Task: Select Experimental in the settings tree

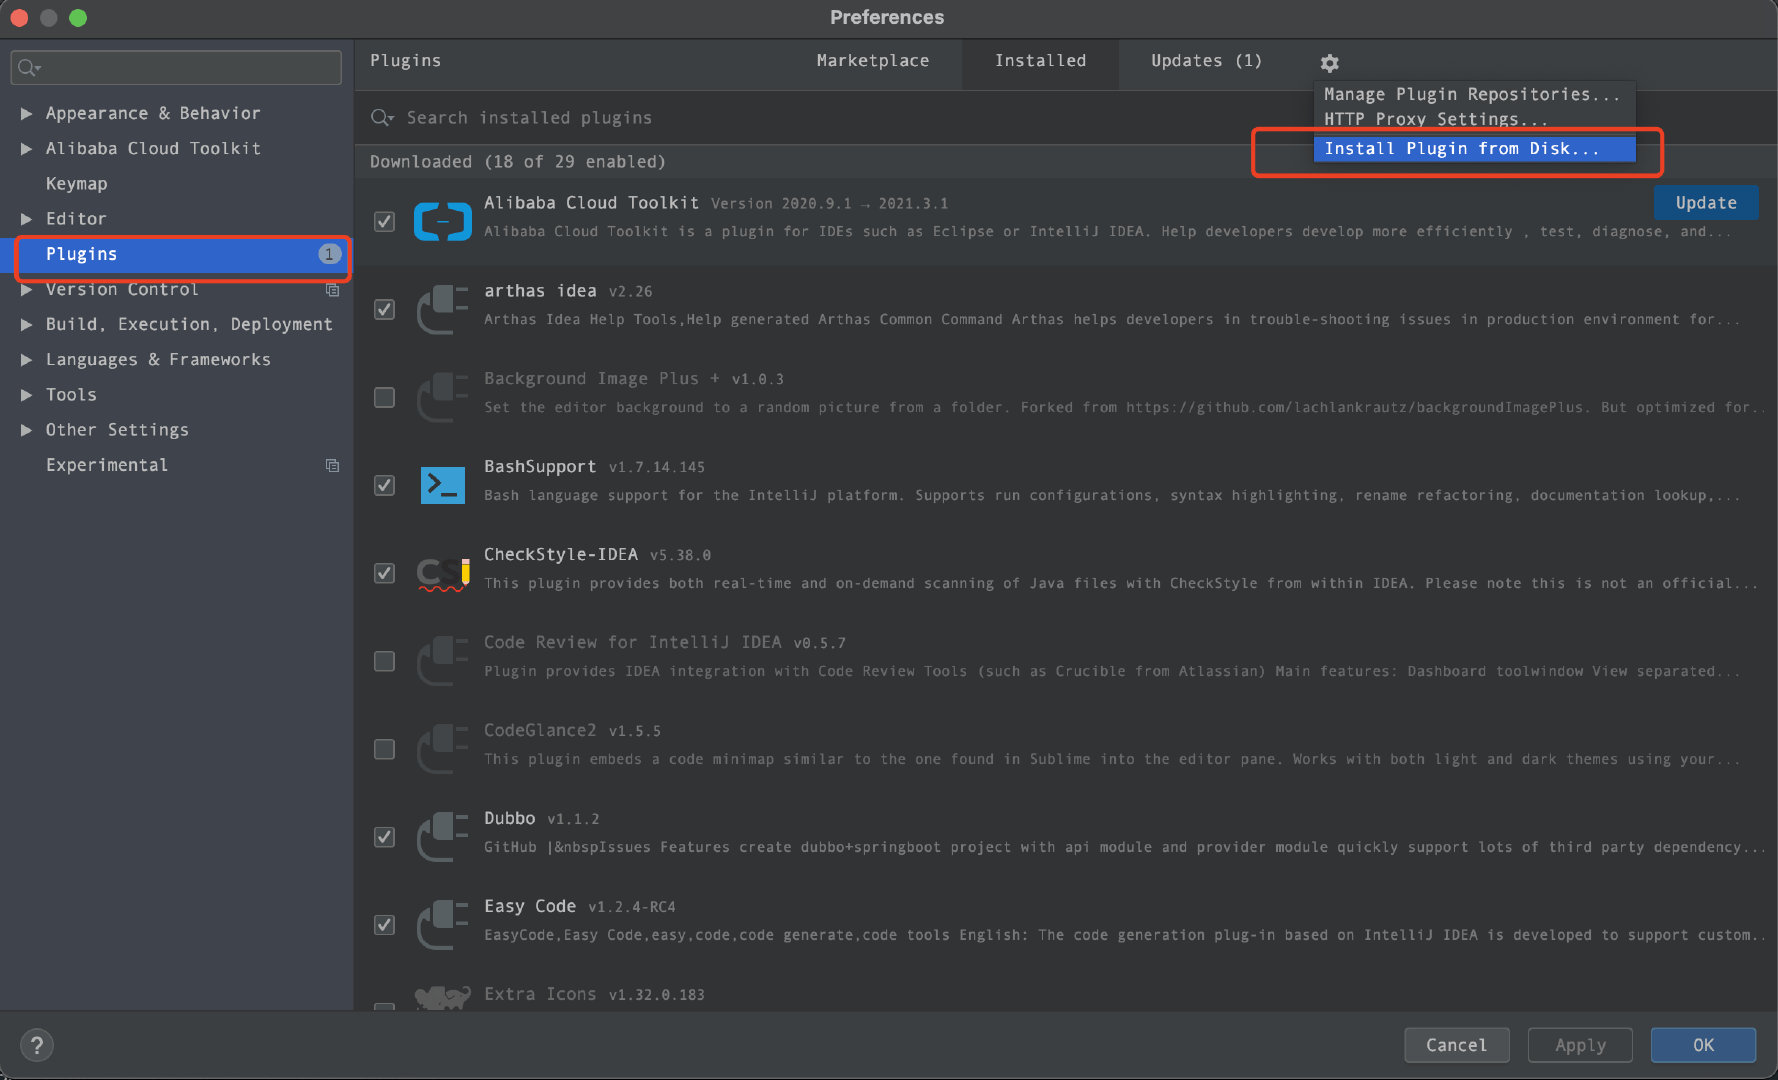Action: 107,465
